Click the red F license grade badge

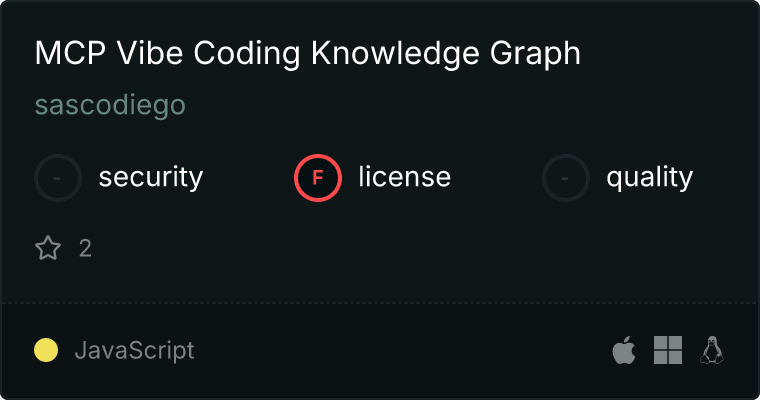click(318, 178)
